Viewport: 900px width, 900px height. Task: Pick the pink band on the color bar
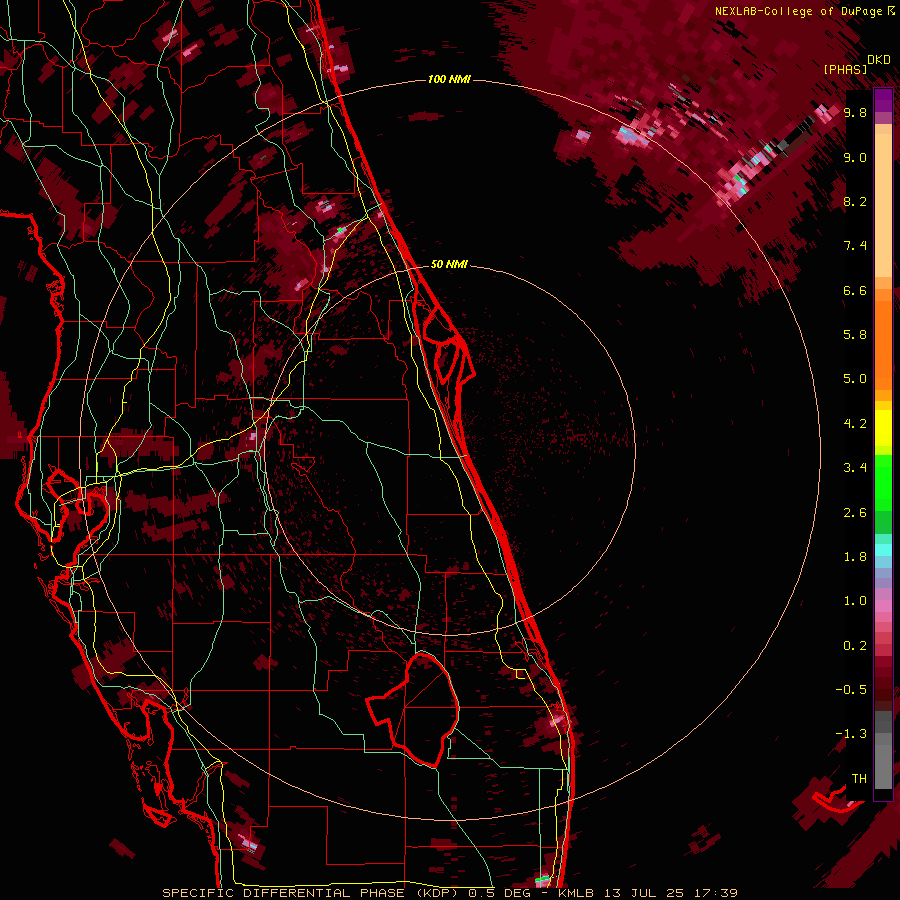pos(883,606)
